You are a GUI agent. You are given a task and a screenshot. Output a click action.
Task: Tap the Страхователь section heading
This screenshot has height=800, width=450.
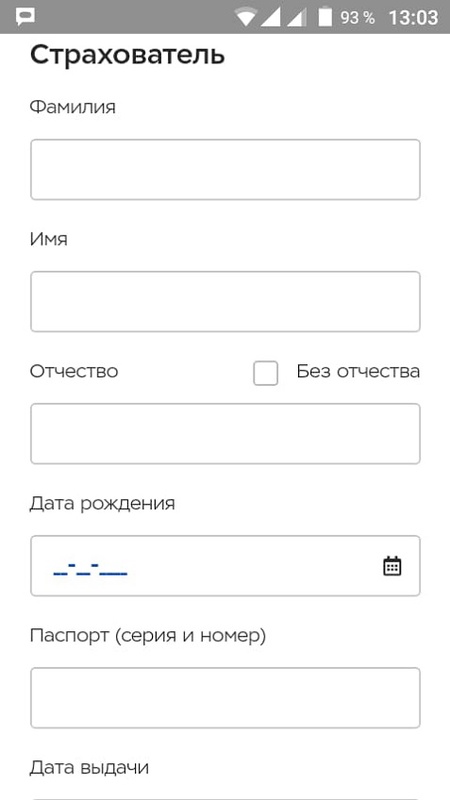[127, 55]
